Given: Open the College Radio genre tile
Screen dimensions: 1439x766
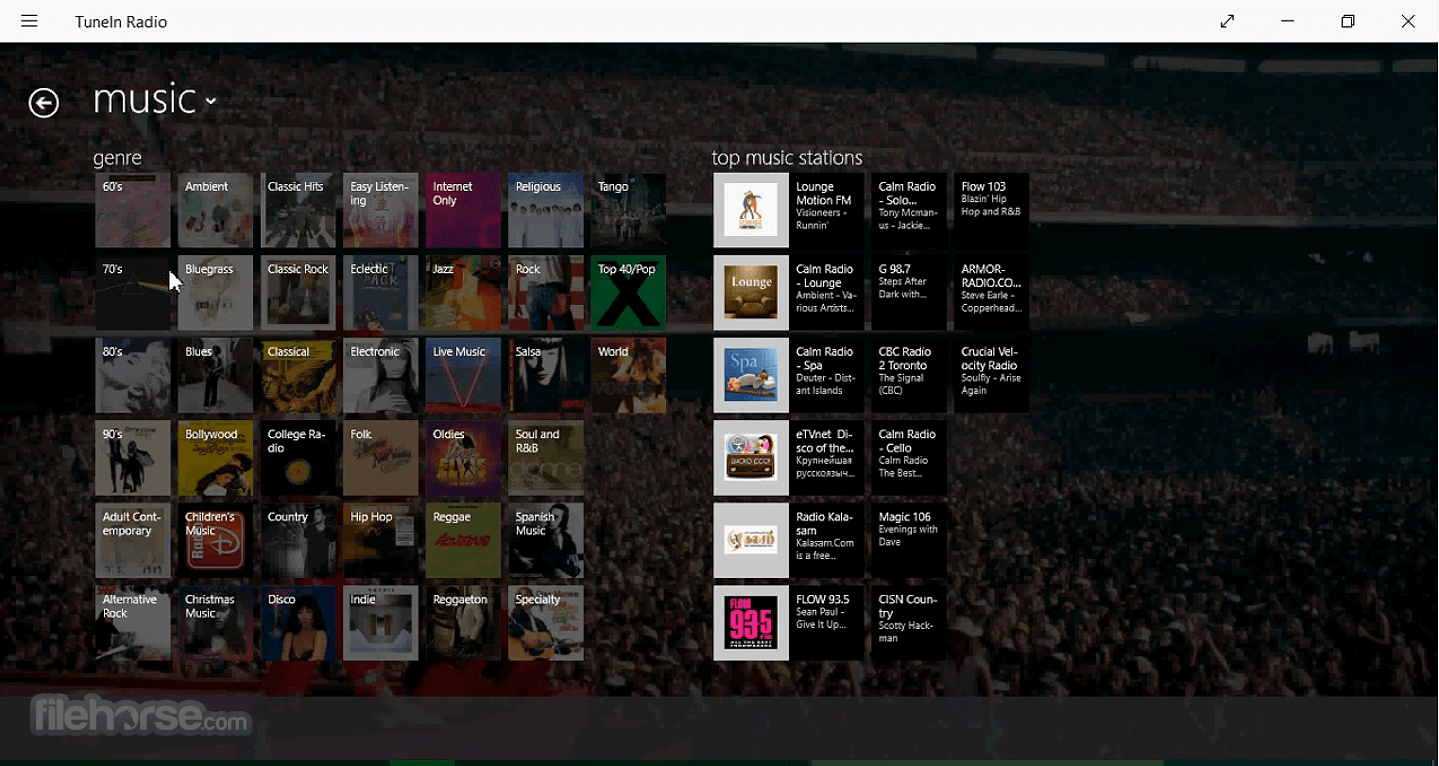Looking at the screenshot, I should pos(298,458).
